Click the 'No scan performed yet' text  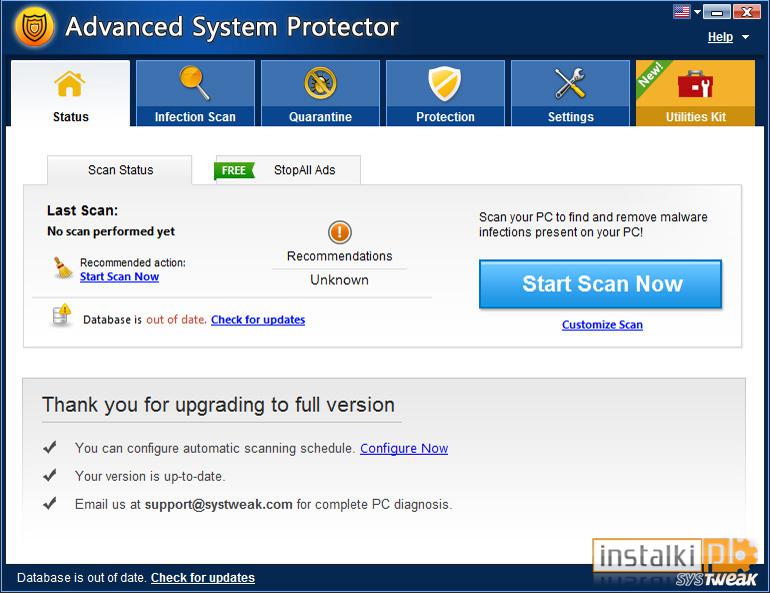pyautogui.click(x=111, y=231)
